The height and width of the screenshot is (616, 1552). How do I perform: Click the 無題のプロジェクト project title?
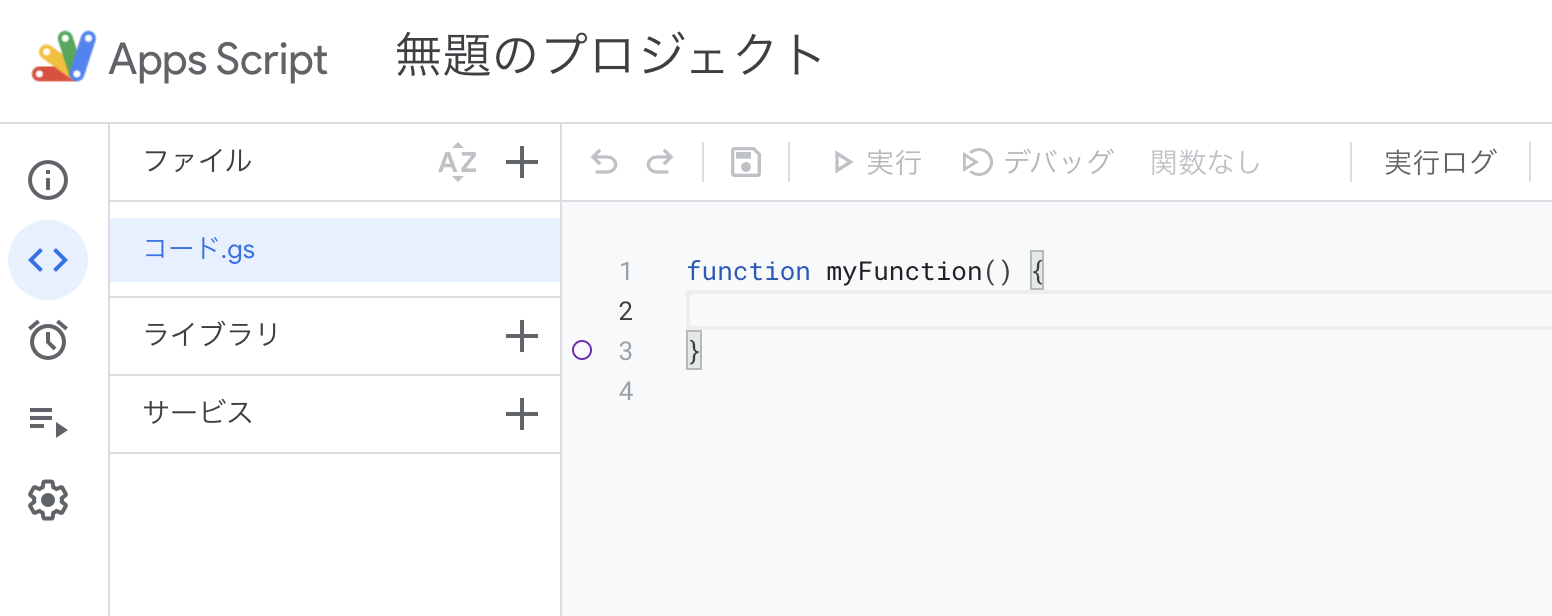click(607, 57)
